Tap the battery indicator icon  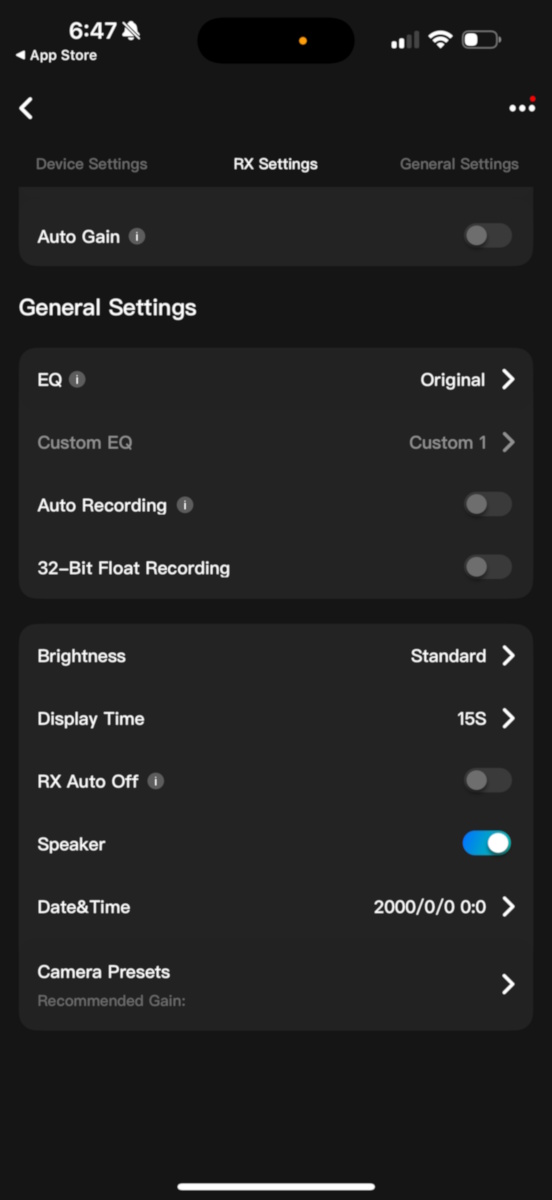point(482,40)
